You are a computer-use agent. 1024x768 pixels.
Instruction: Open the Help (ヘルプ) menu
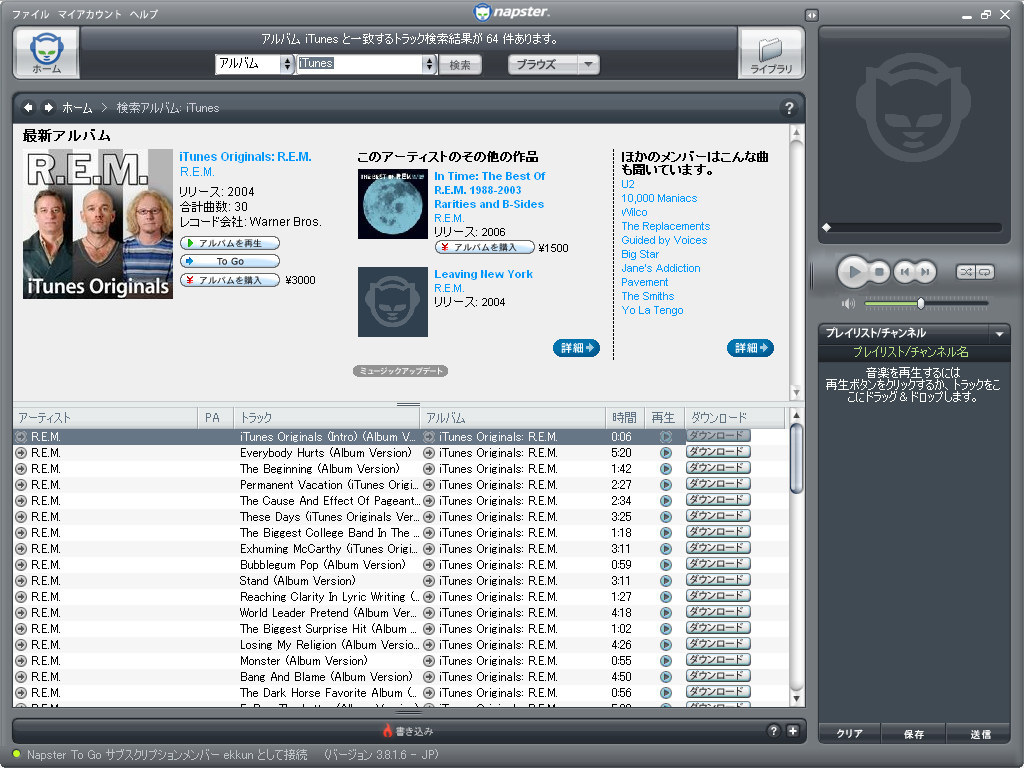tap(143, 14)
